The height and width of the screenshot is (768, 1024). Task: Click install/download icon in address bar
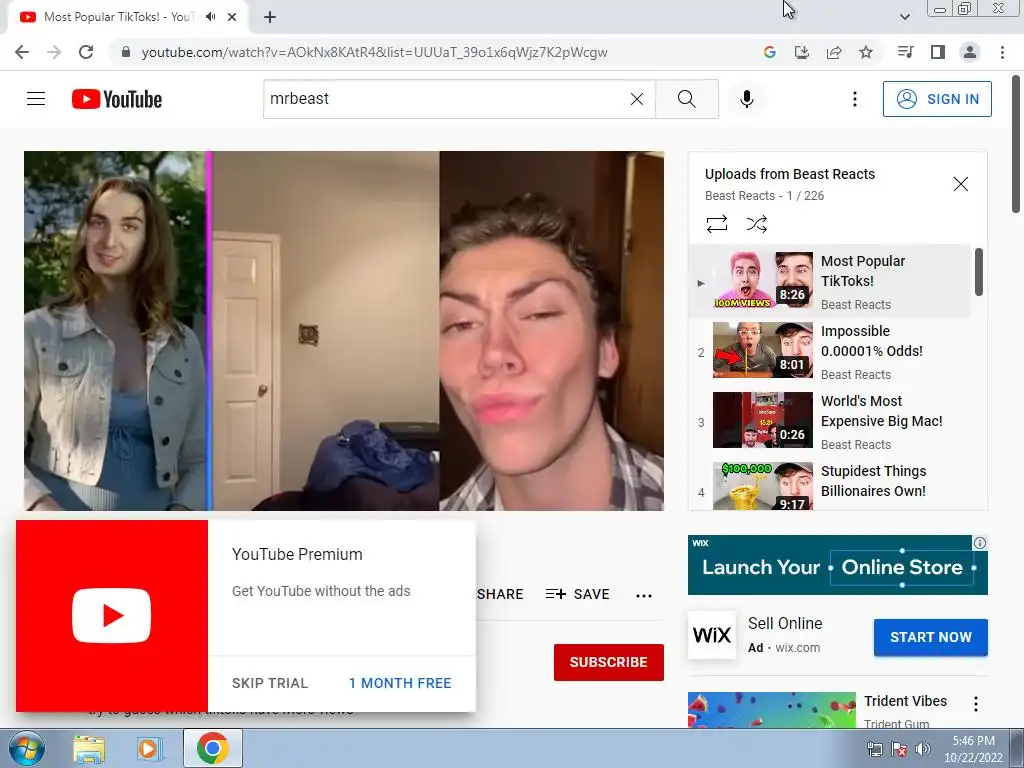tap(802, 52)
